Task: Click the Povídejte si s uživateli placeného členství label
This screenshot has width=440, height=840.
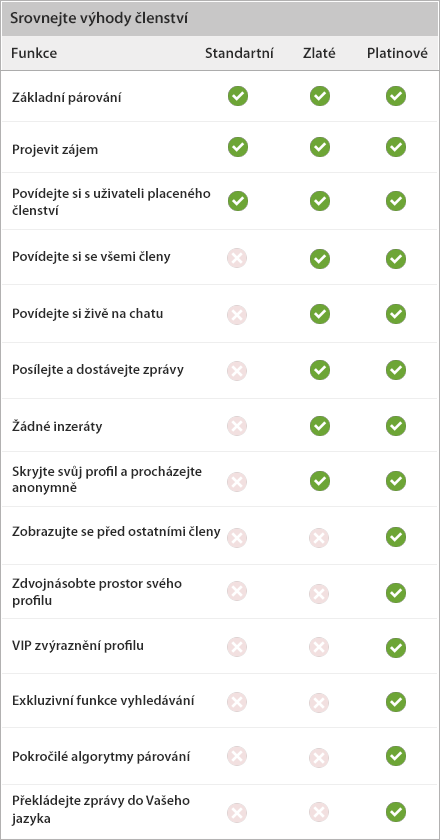Action: tap(111, 201)
